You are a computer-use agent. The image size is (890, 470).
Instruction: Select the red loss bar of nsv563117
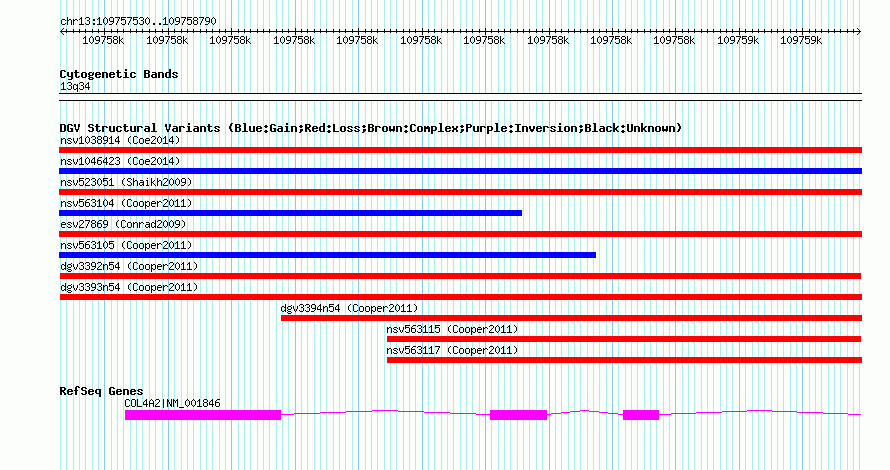point(624,360)
